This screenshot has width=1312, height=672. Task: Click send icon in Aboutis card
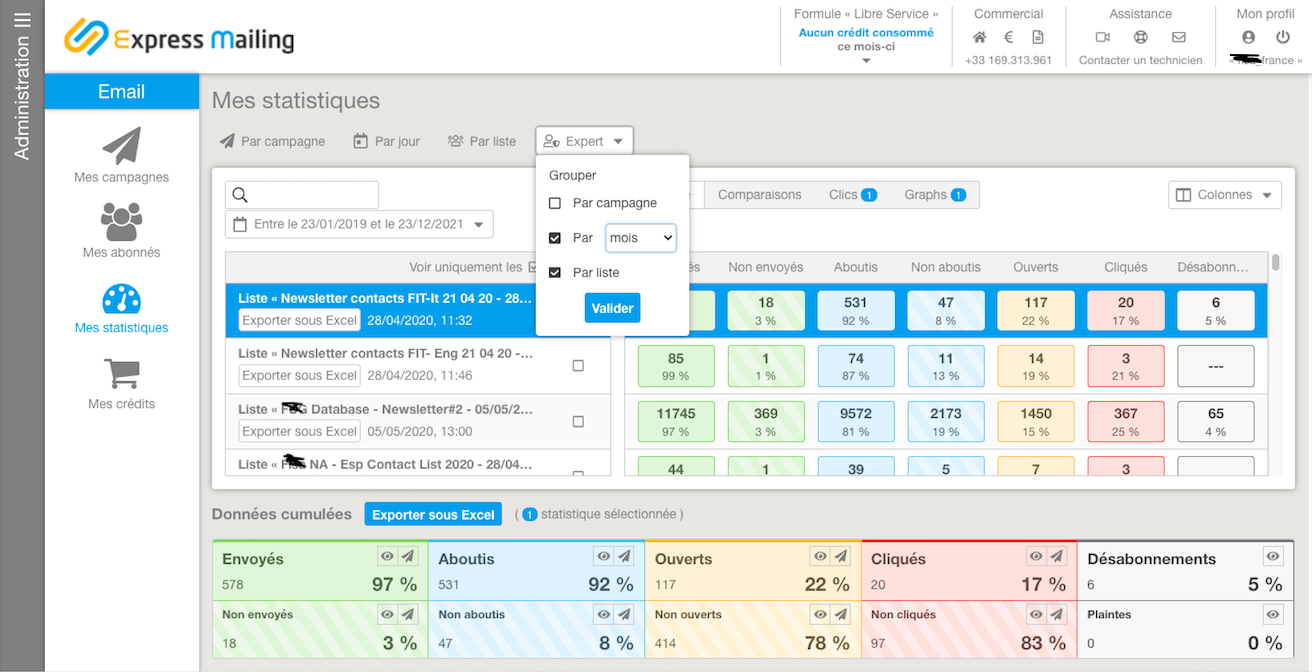point(624,557)
